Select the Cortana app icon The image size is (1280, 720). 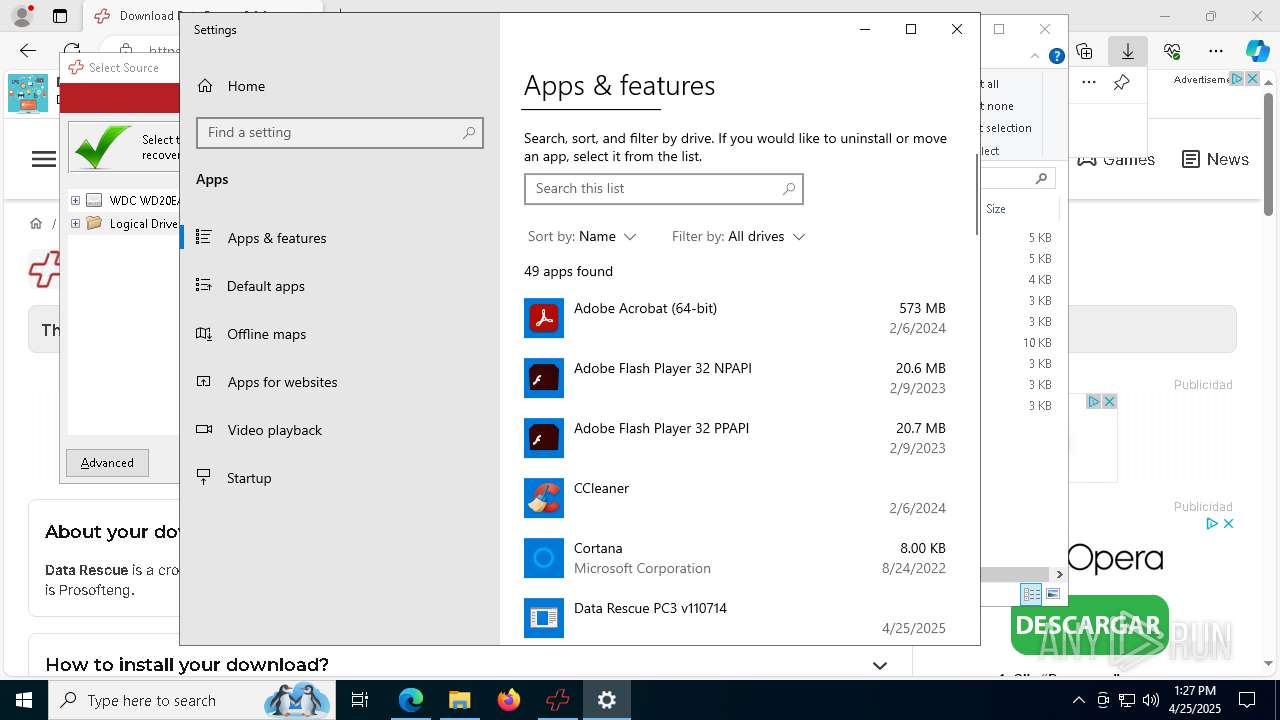pos(544,558)
